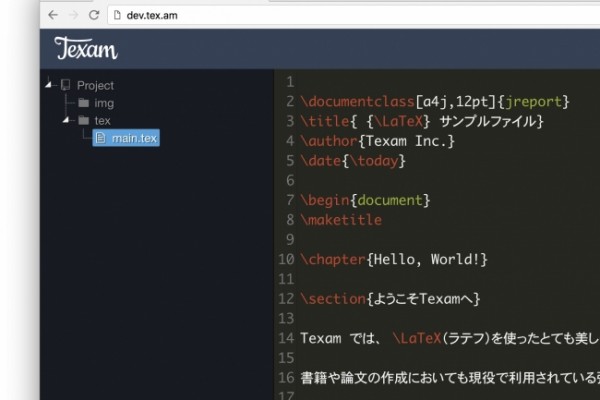
Task: Click the \today command
Action: click(x=374, y=161)
